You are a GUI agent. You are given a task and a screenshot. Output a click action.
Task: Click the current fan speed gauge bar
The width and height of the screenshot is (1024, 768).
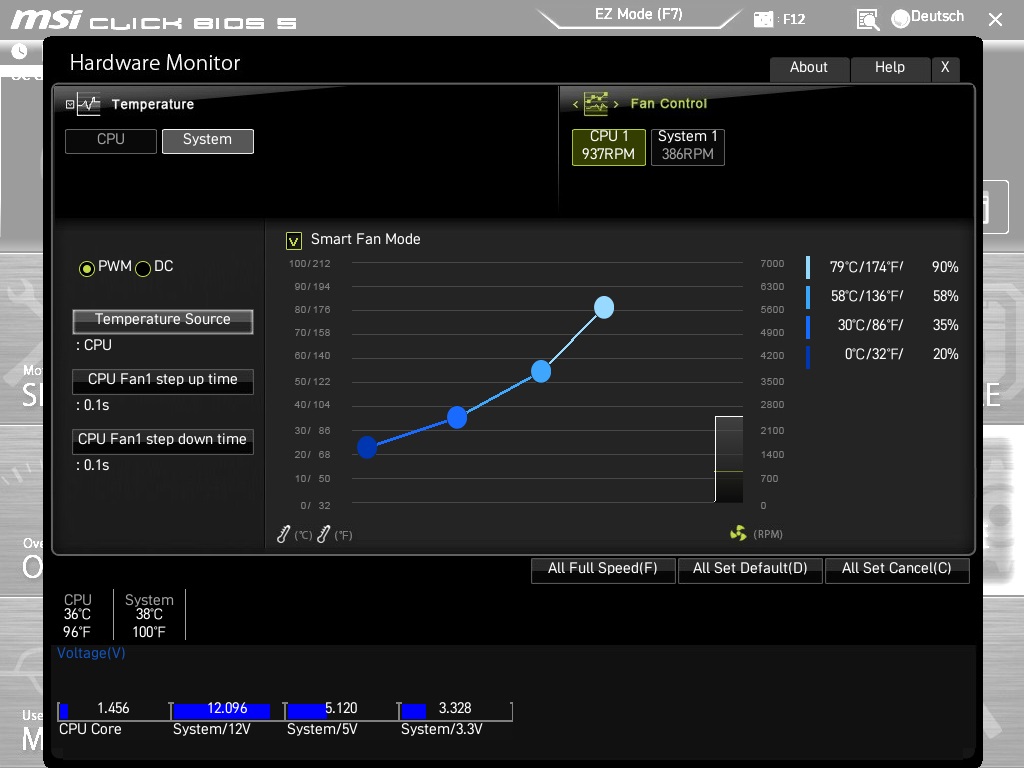pyautogui.click(x=729, y=459)
